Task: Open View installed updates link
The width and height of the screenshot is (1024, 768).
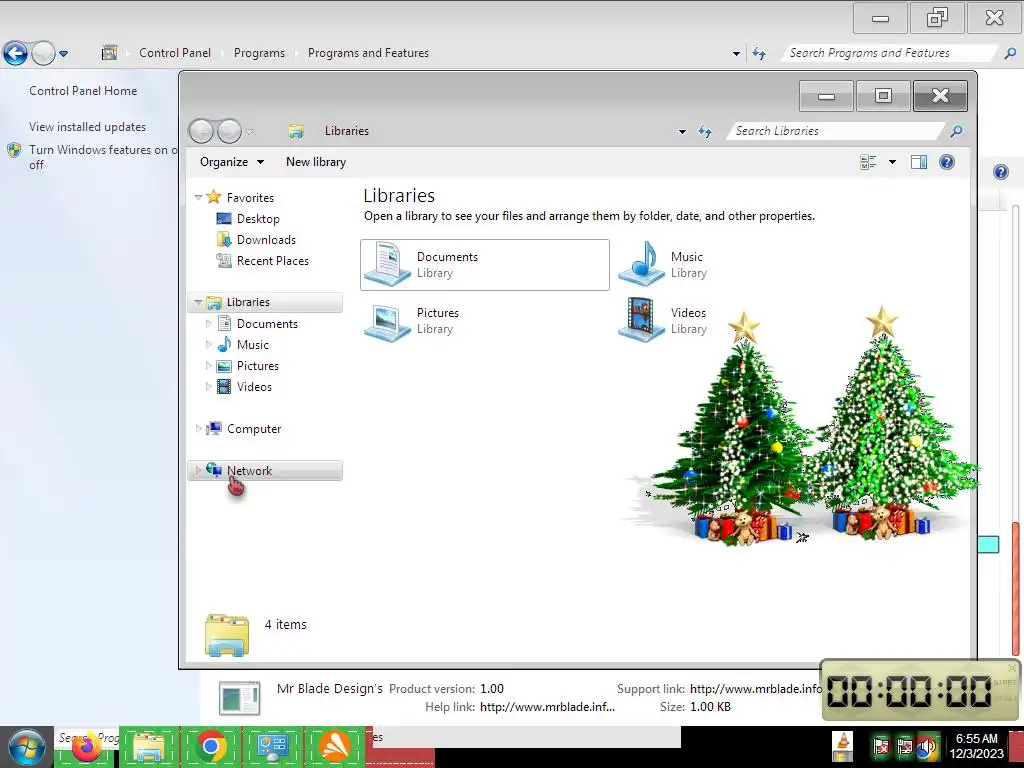Action: [88, 127]
